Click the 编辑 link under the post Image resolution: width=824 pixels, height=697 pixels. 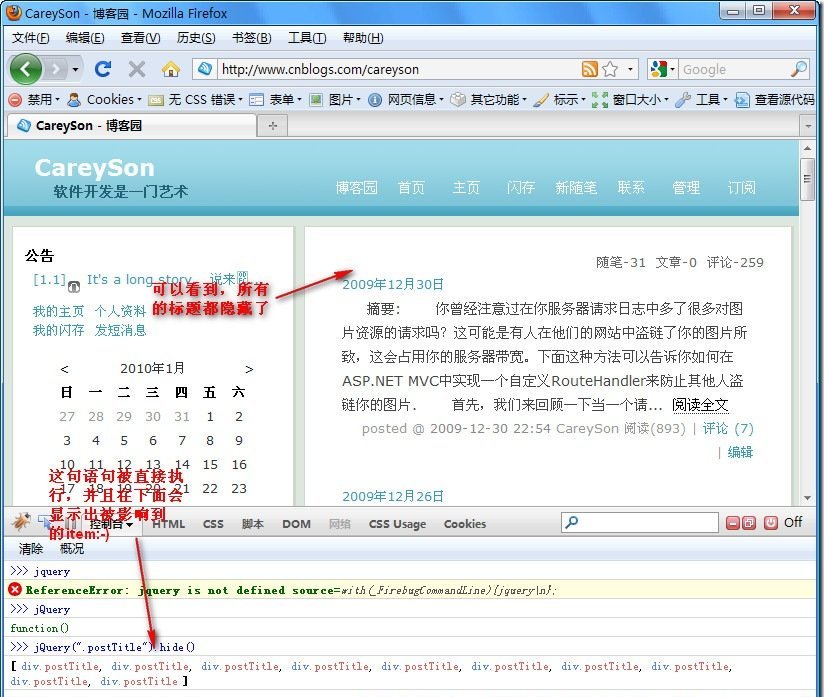pyautogui.click(x=740, y=453)
